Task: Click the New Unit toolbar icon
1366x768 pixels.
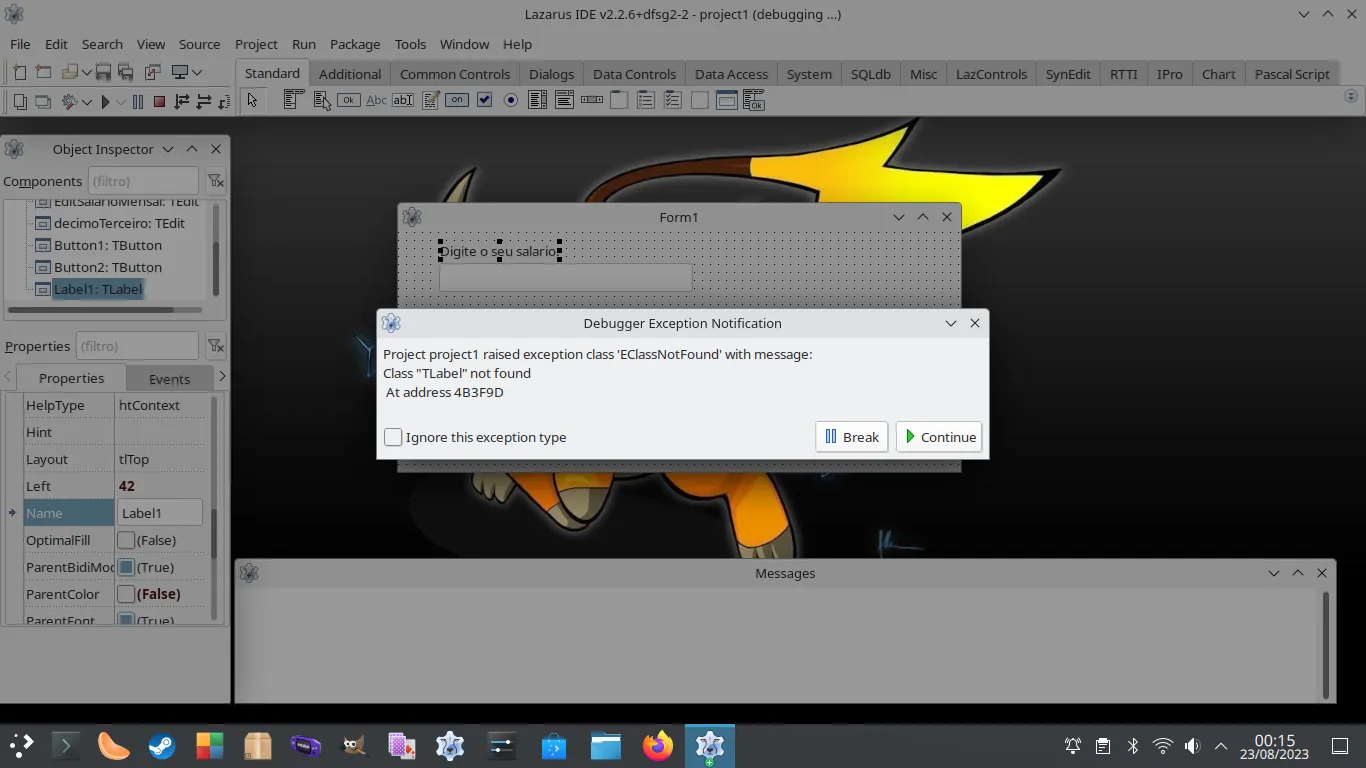Action: click(19, 72)
